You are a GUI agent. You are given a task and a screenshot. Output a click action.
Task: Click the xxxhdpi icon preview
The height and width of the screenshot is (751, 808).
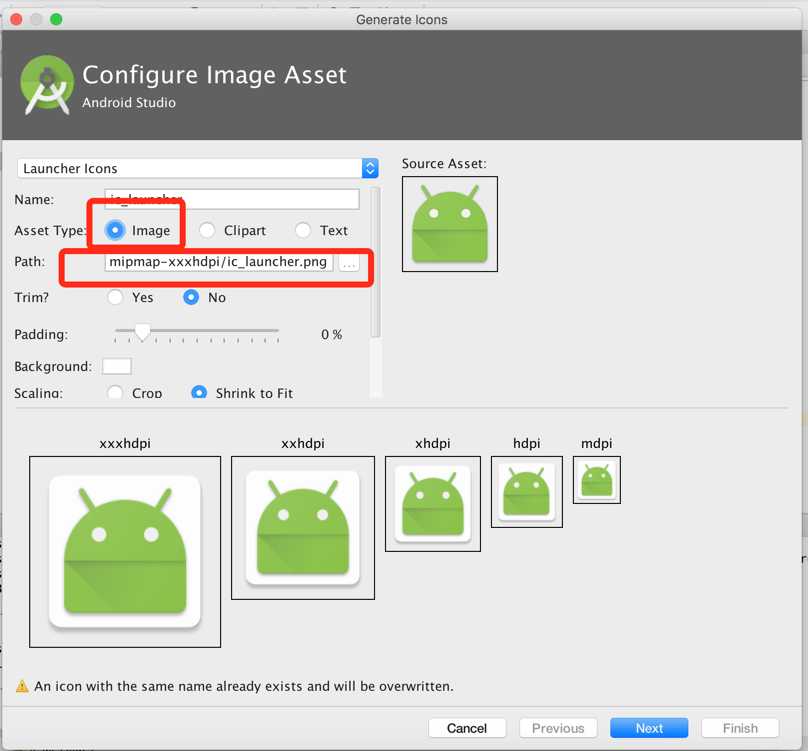coord(125,552)
